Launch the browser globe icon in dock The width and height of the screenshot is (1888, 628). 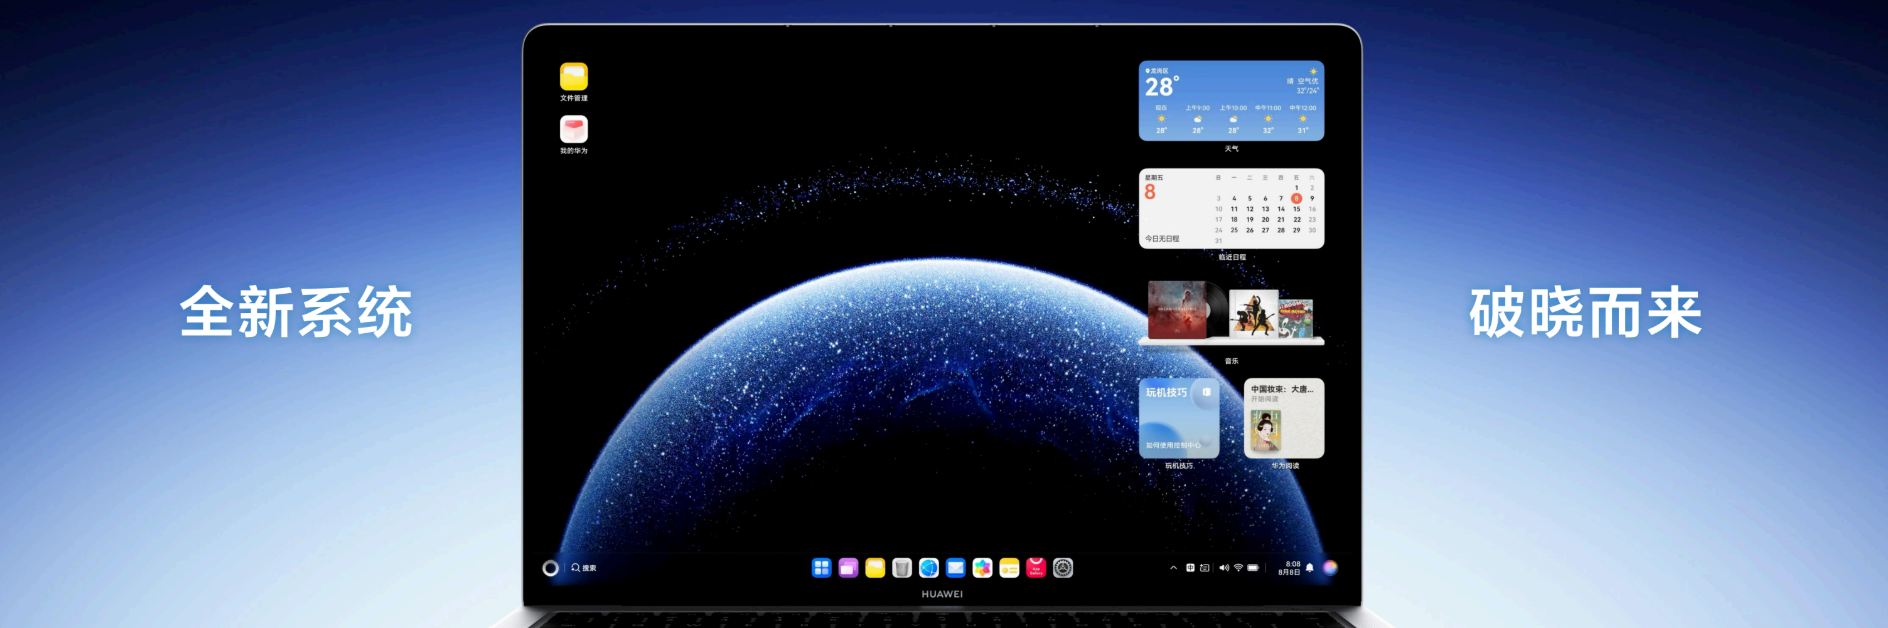(929, 568)
